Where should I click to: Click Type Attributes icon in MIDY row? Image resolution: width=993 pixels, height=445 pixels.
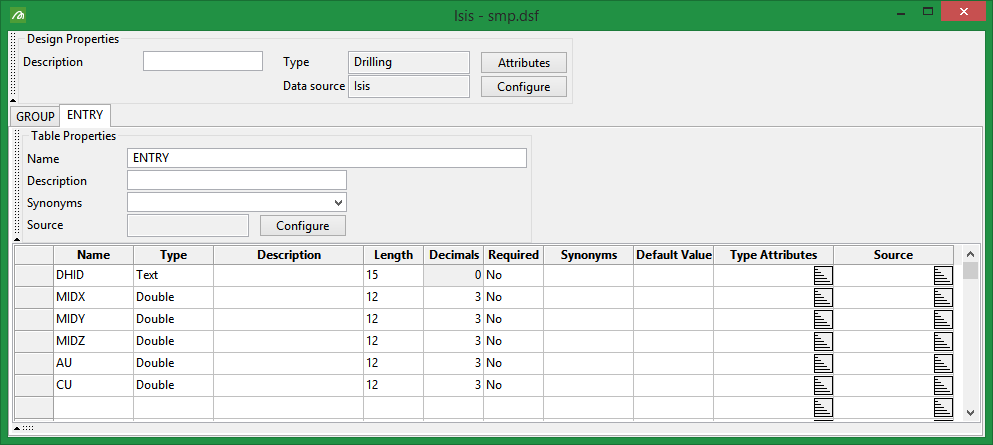pos(823,319)
